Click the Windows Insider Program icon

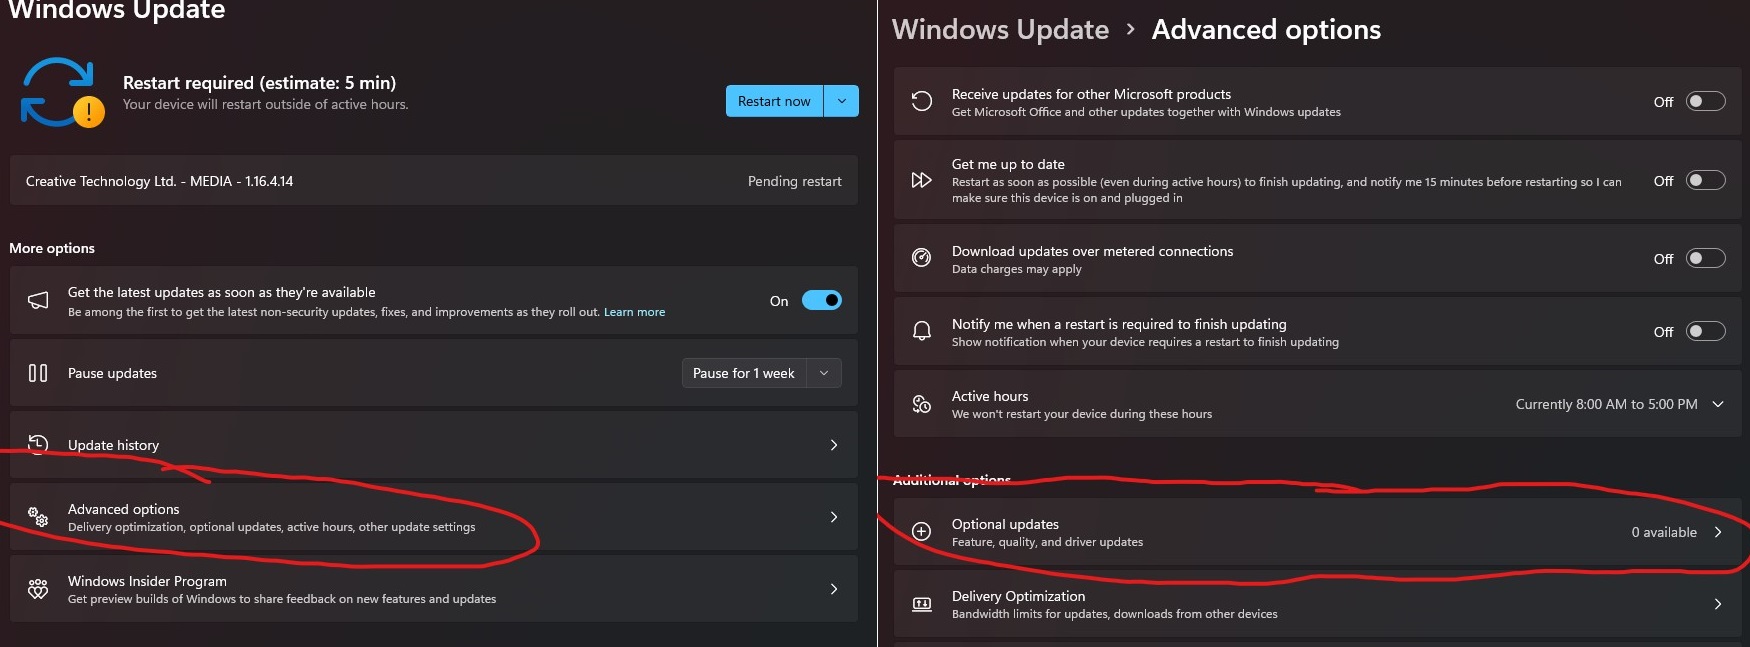tap(38, 589)
